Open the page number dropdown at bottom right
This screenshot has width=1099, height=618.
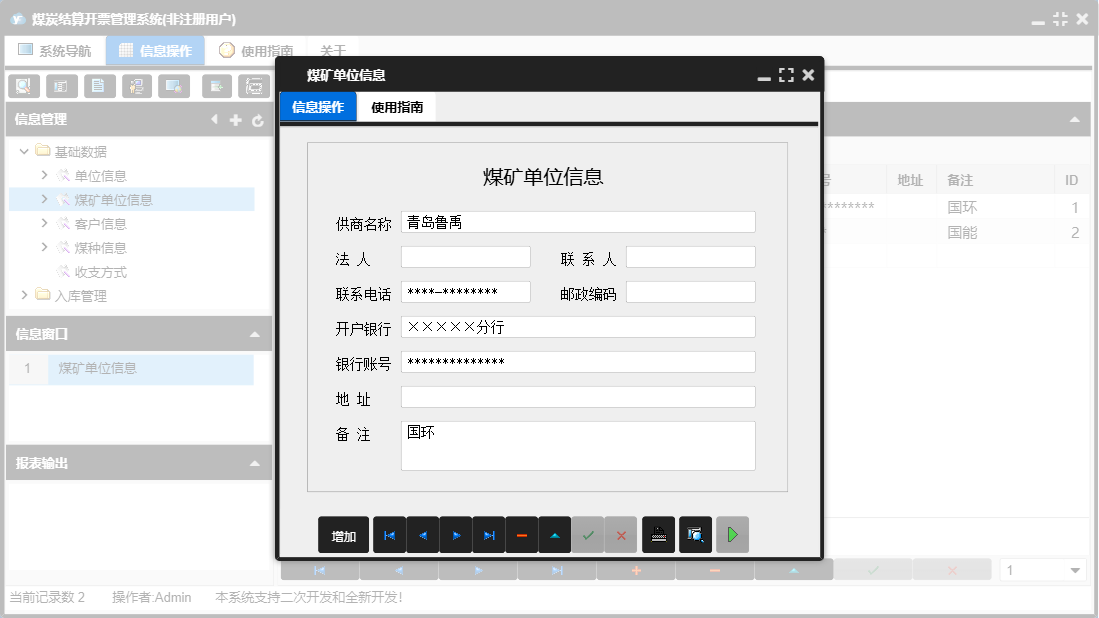click(1077, 568)
